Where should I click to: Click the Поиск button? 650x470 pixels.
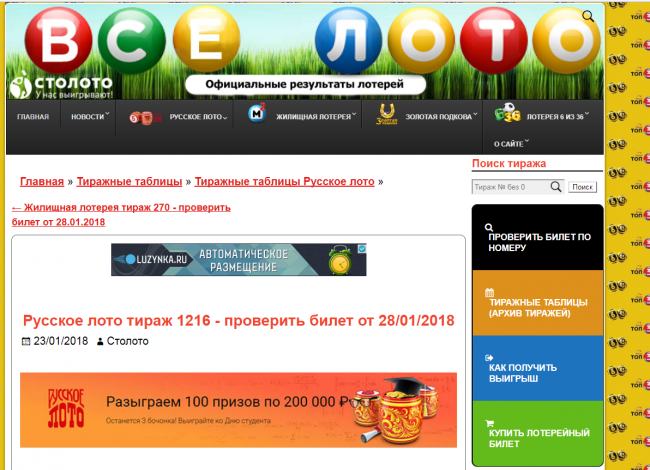(582, 187)
